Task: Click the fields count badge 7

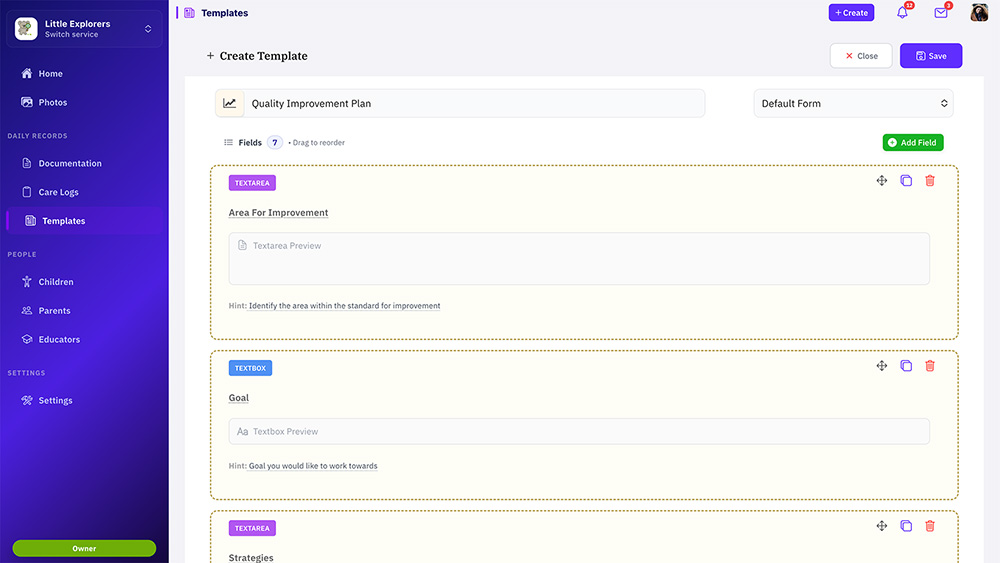Action: click(275, 142)
